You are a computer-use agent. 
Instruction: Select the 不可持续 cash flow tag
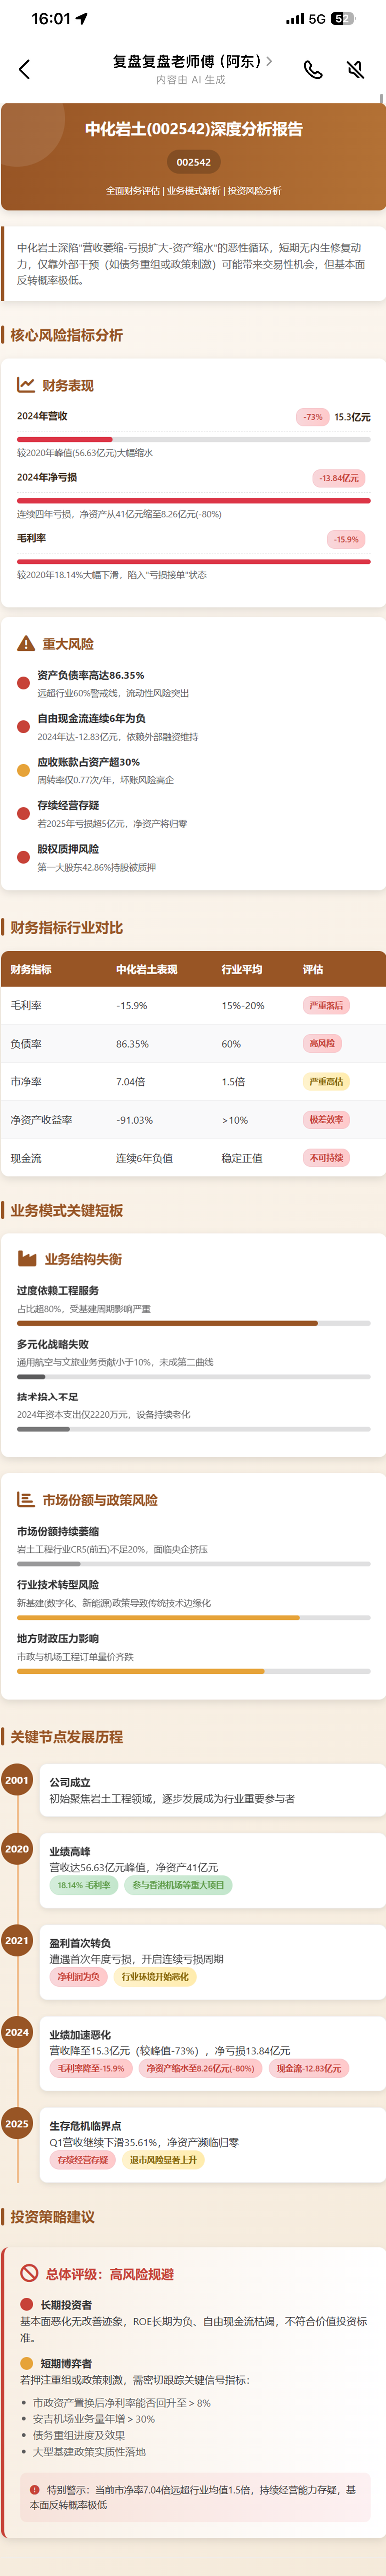pyautogui.click(x=326, y=1158)
